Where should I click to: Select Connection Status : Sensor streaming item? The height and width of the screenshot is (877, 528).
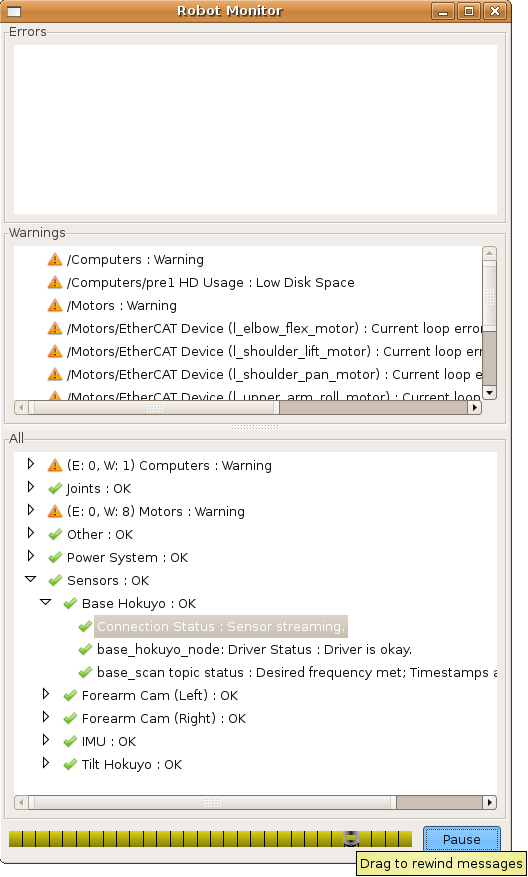click(x=221, y=626)
